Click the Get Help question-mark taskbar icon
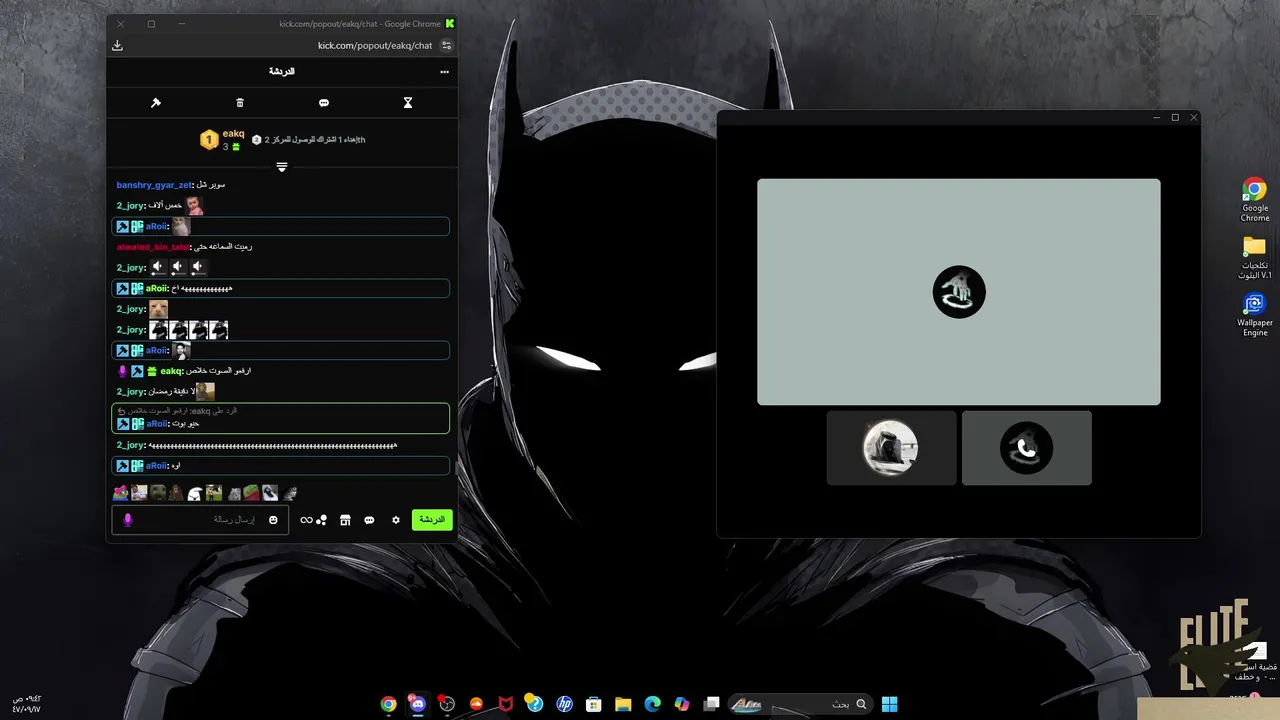 pos(535,704)
